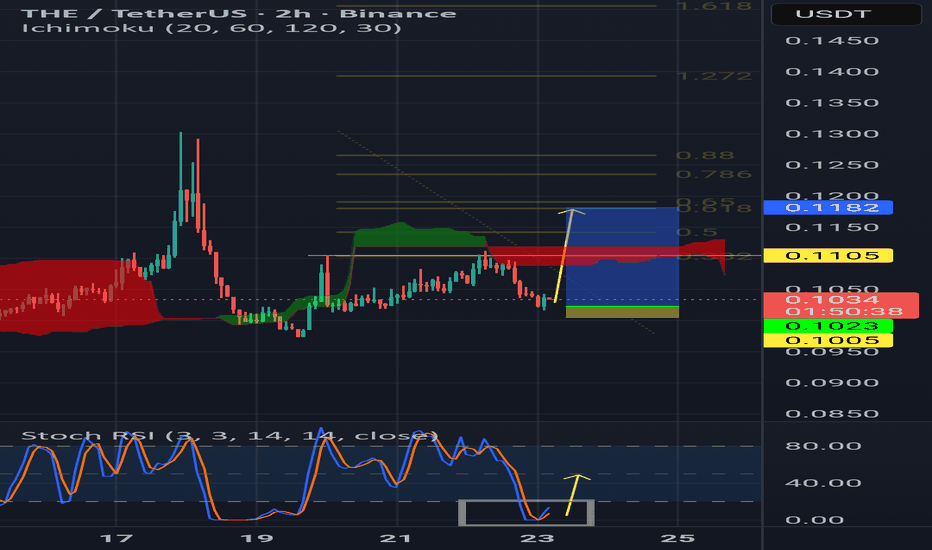
Task: Click the 0.1400 price axis value
Action: pyautogui.click(x=832, y=71)
